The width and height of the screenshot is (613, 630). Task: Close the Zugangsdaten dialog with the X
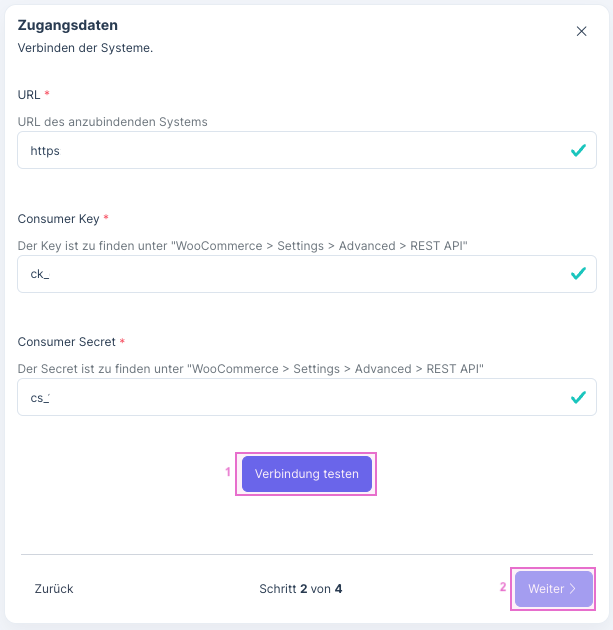coord(581,31)
